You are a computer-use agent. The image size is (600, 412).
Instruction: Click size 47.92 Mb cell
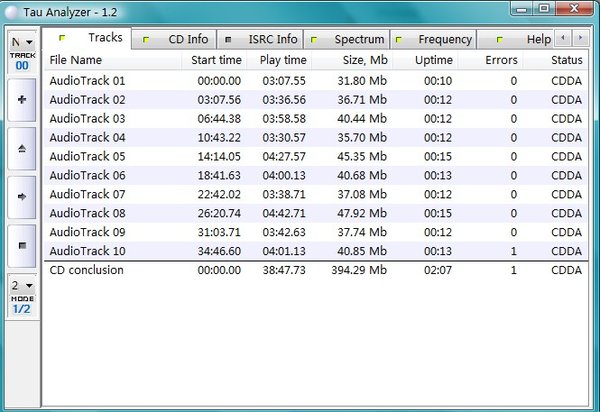click(362, 213)
